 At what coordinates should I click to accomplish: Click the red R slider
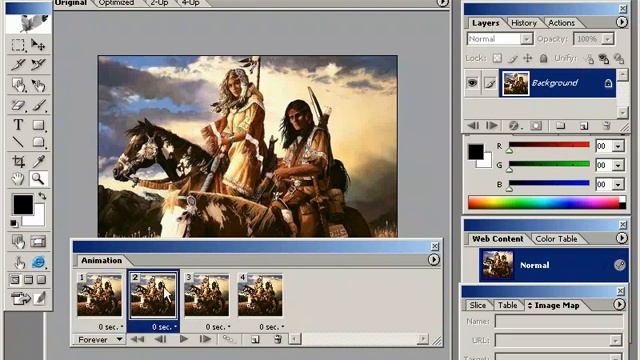pos(549,144)
